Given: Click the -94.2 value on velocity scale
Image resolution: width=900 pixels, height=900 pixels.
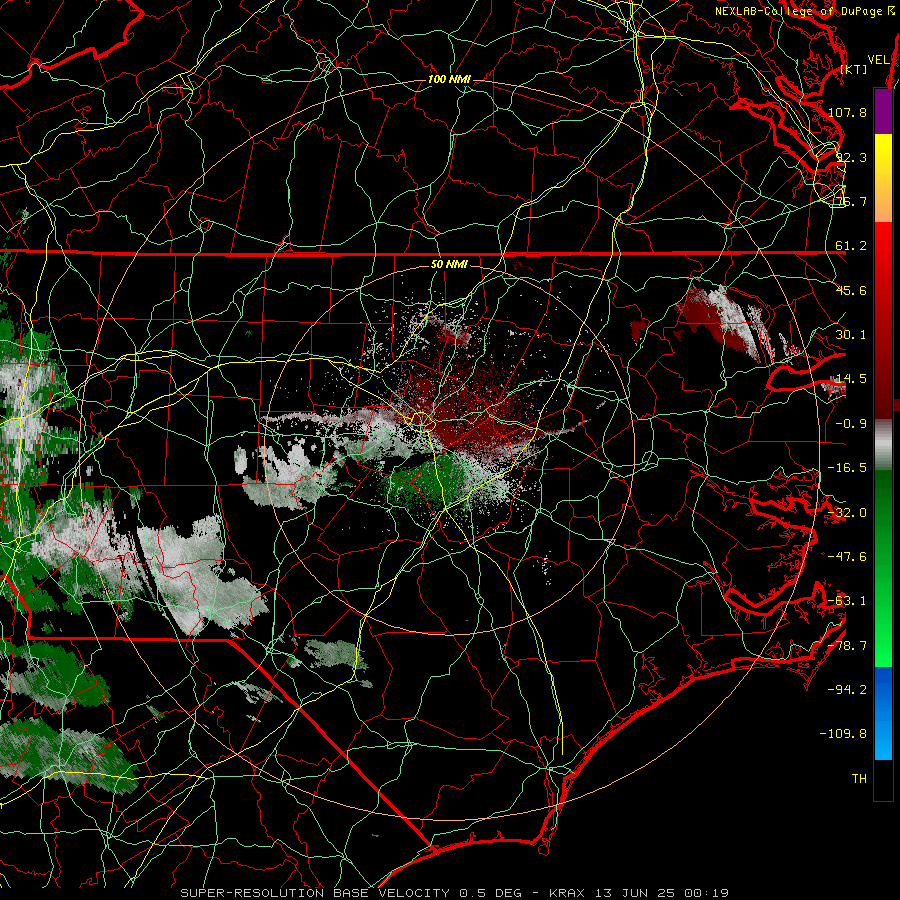Looking at the screenshot, I should (x=847, y=690).
